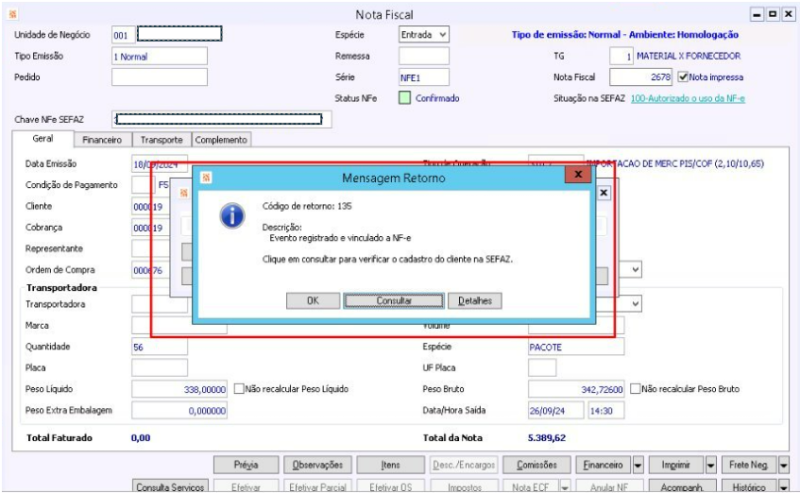
Task: Switch to the Geral tab
Action: [43, 138]
